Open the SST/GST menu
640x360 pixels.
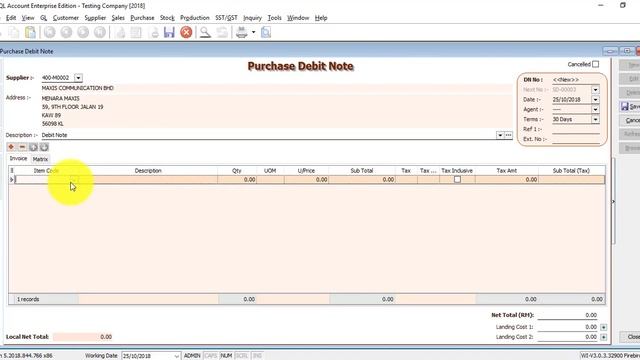226,18
